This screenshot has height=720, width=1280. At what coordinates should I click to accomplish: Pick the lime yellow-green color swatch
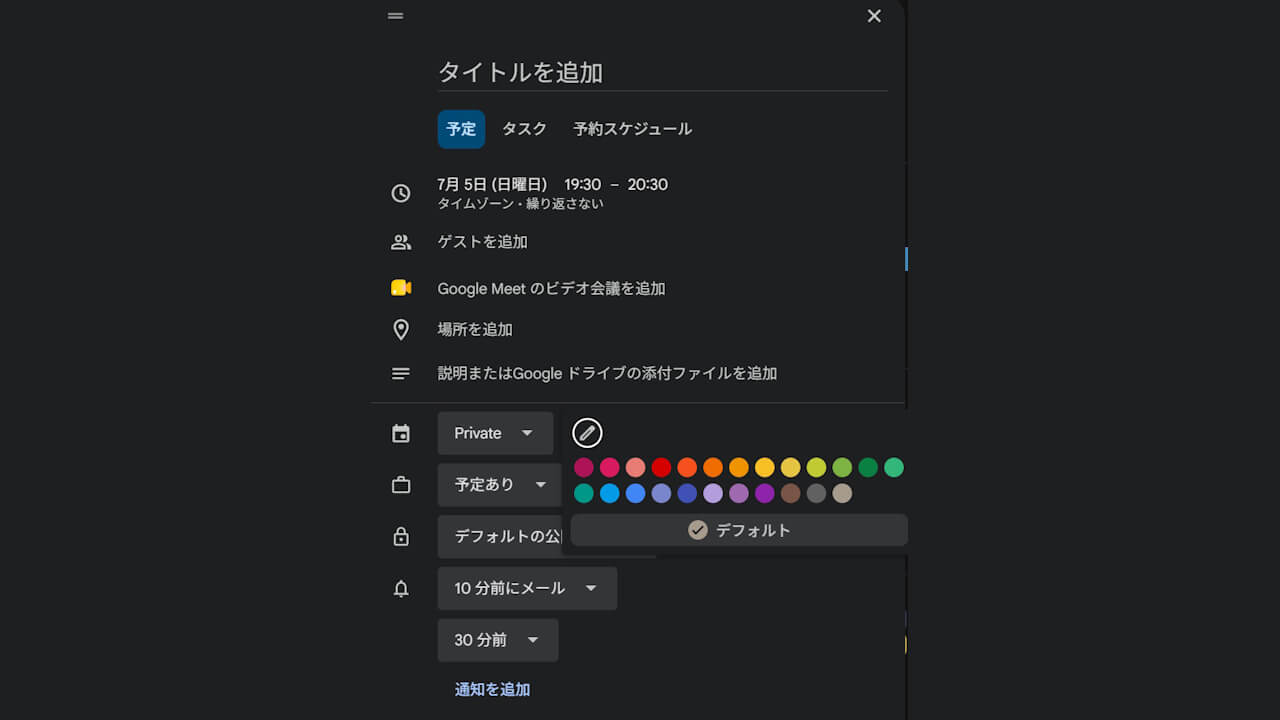817,467
